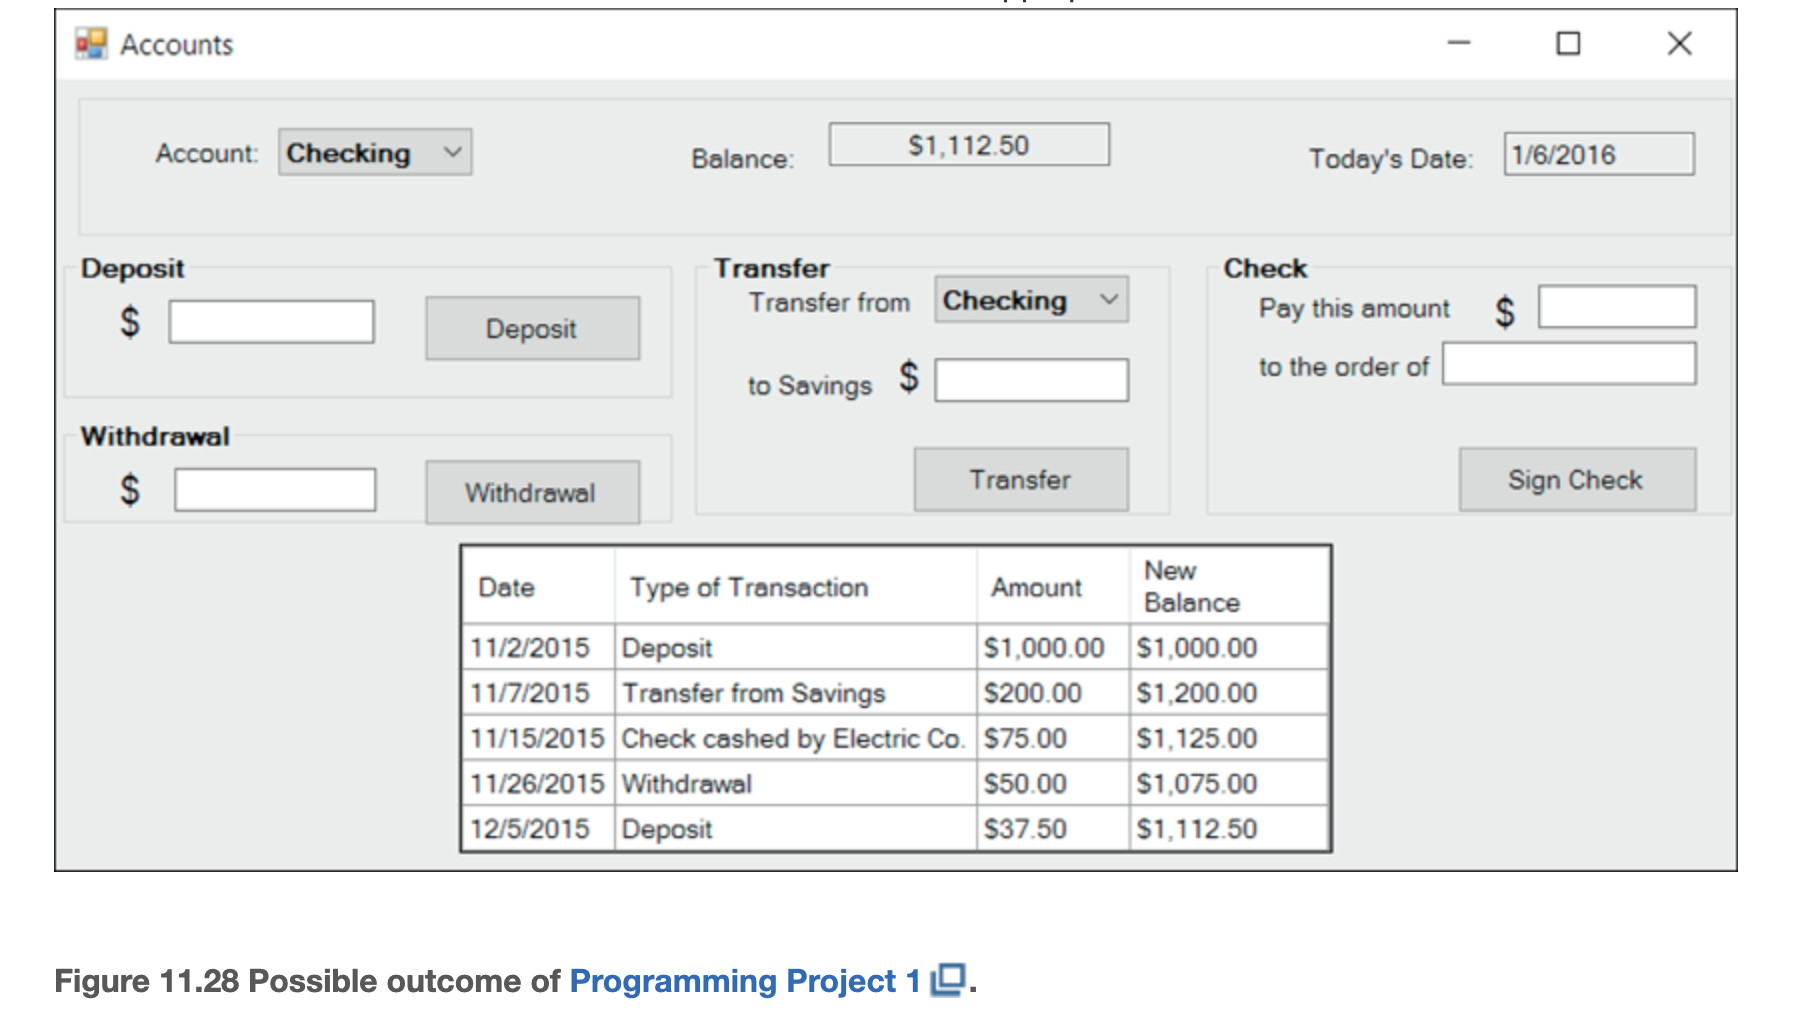Click inside the Deposit amount field
The width and height of the screenshot is (1812, 1024).
tap(271, 320)
